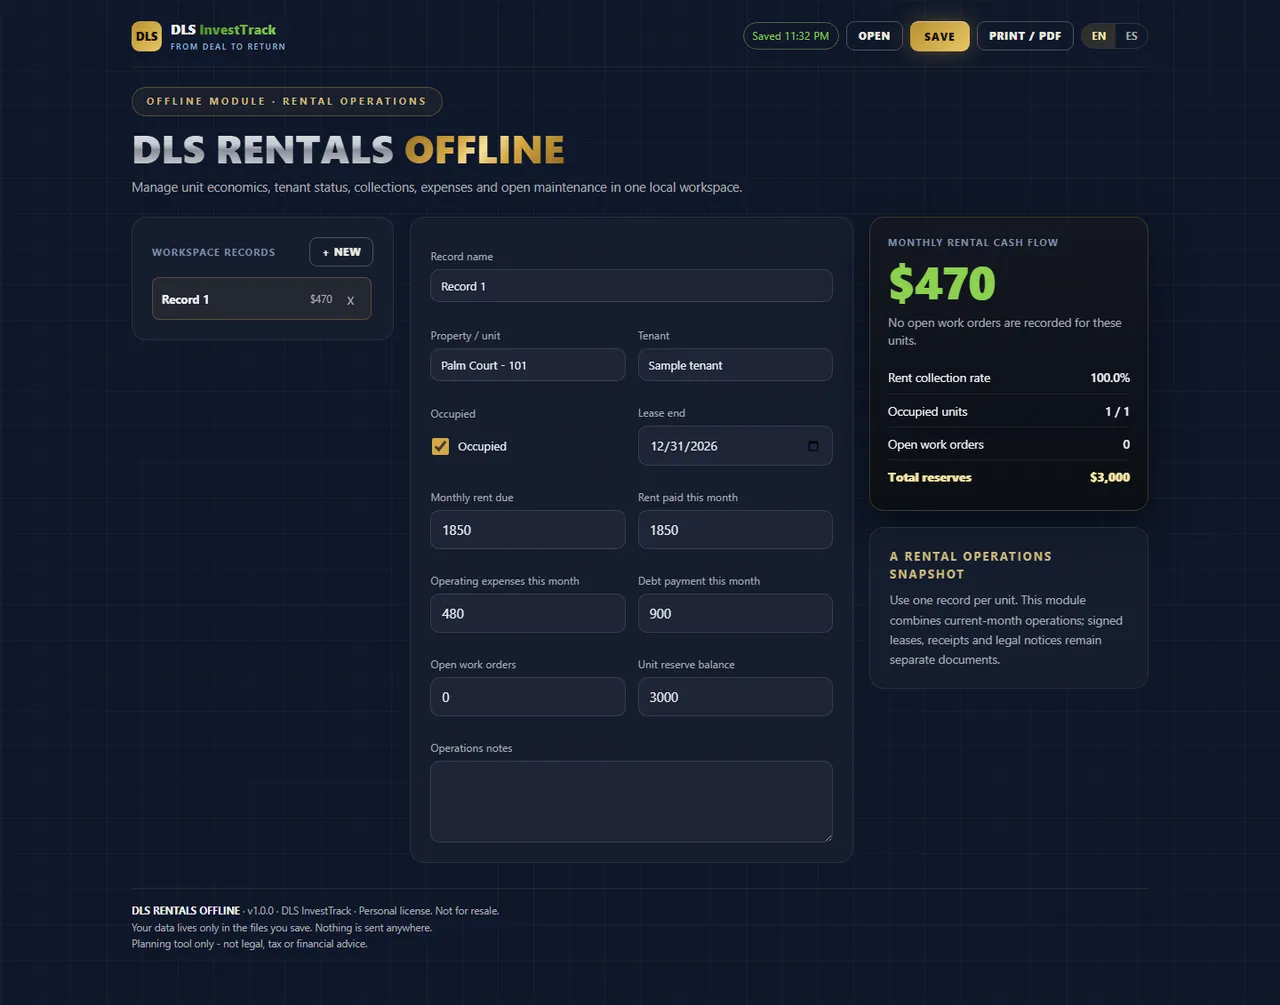Image resolution: width=1280 pixels, height=1005 pixels.
Task: Edit Operating expenses this month field
Action: 528,613
